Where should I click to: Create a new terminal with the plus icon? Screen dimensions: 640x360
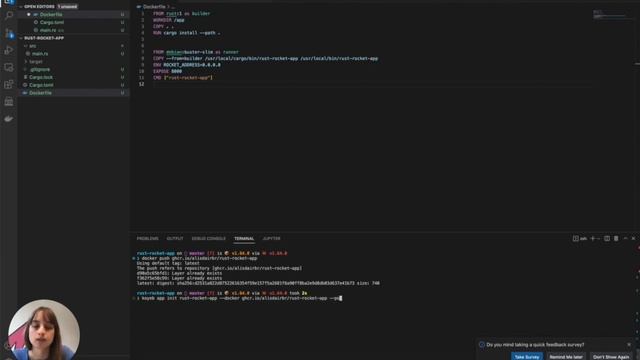592,238
